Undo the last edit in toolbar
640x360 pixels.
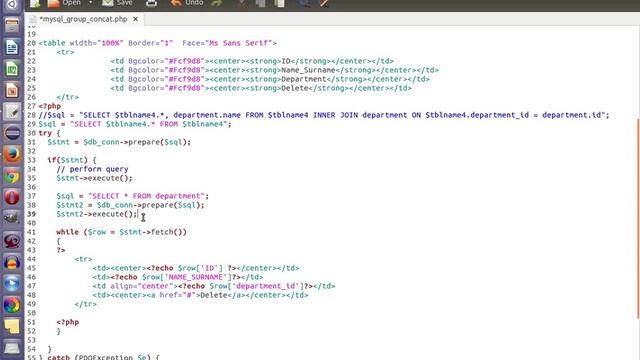pyautogui.click(x=187, y=3)
